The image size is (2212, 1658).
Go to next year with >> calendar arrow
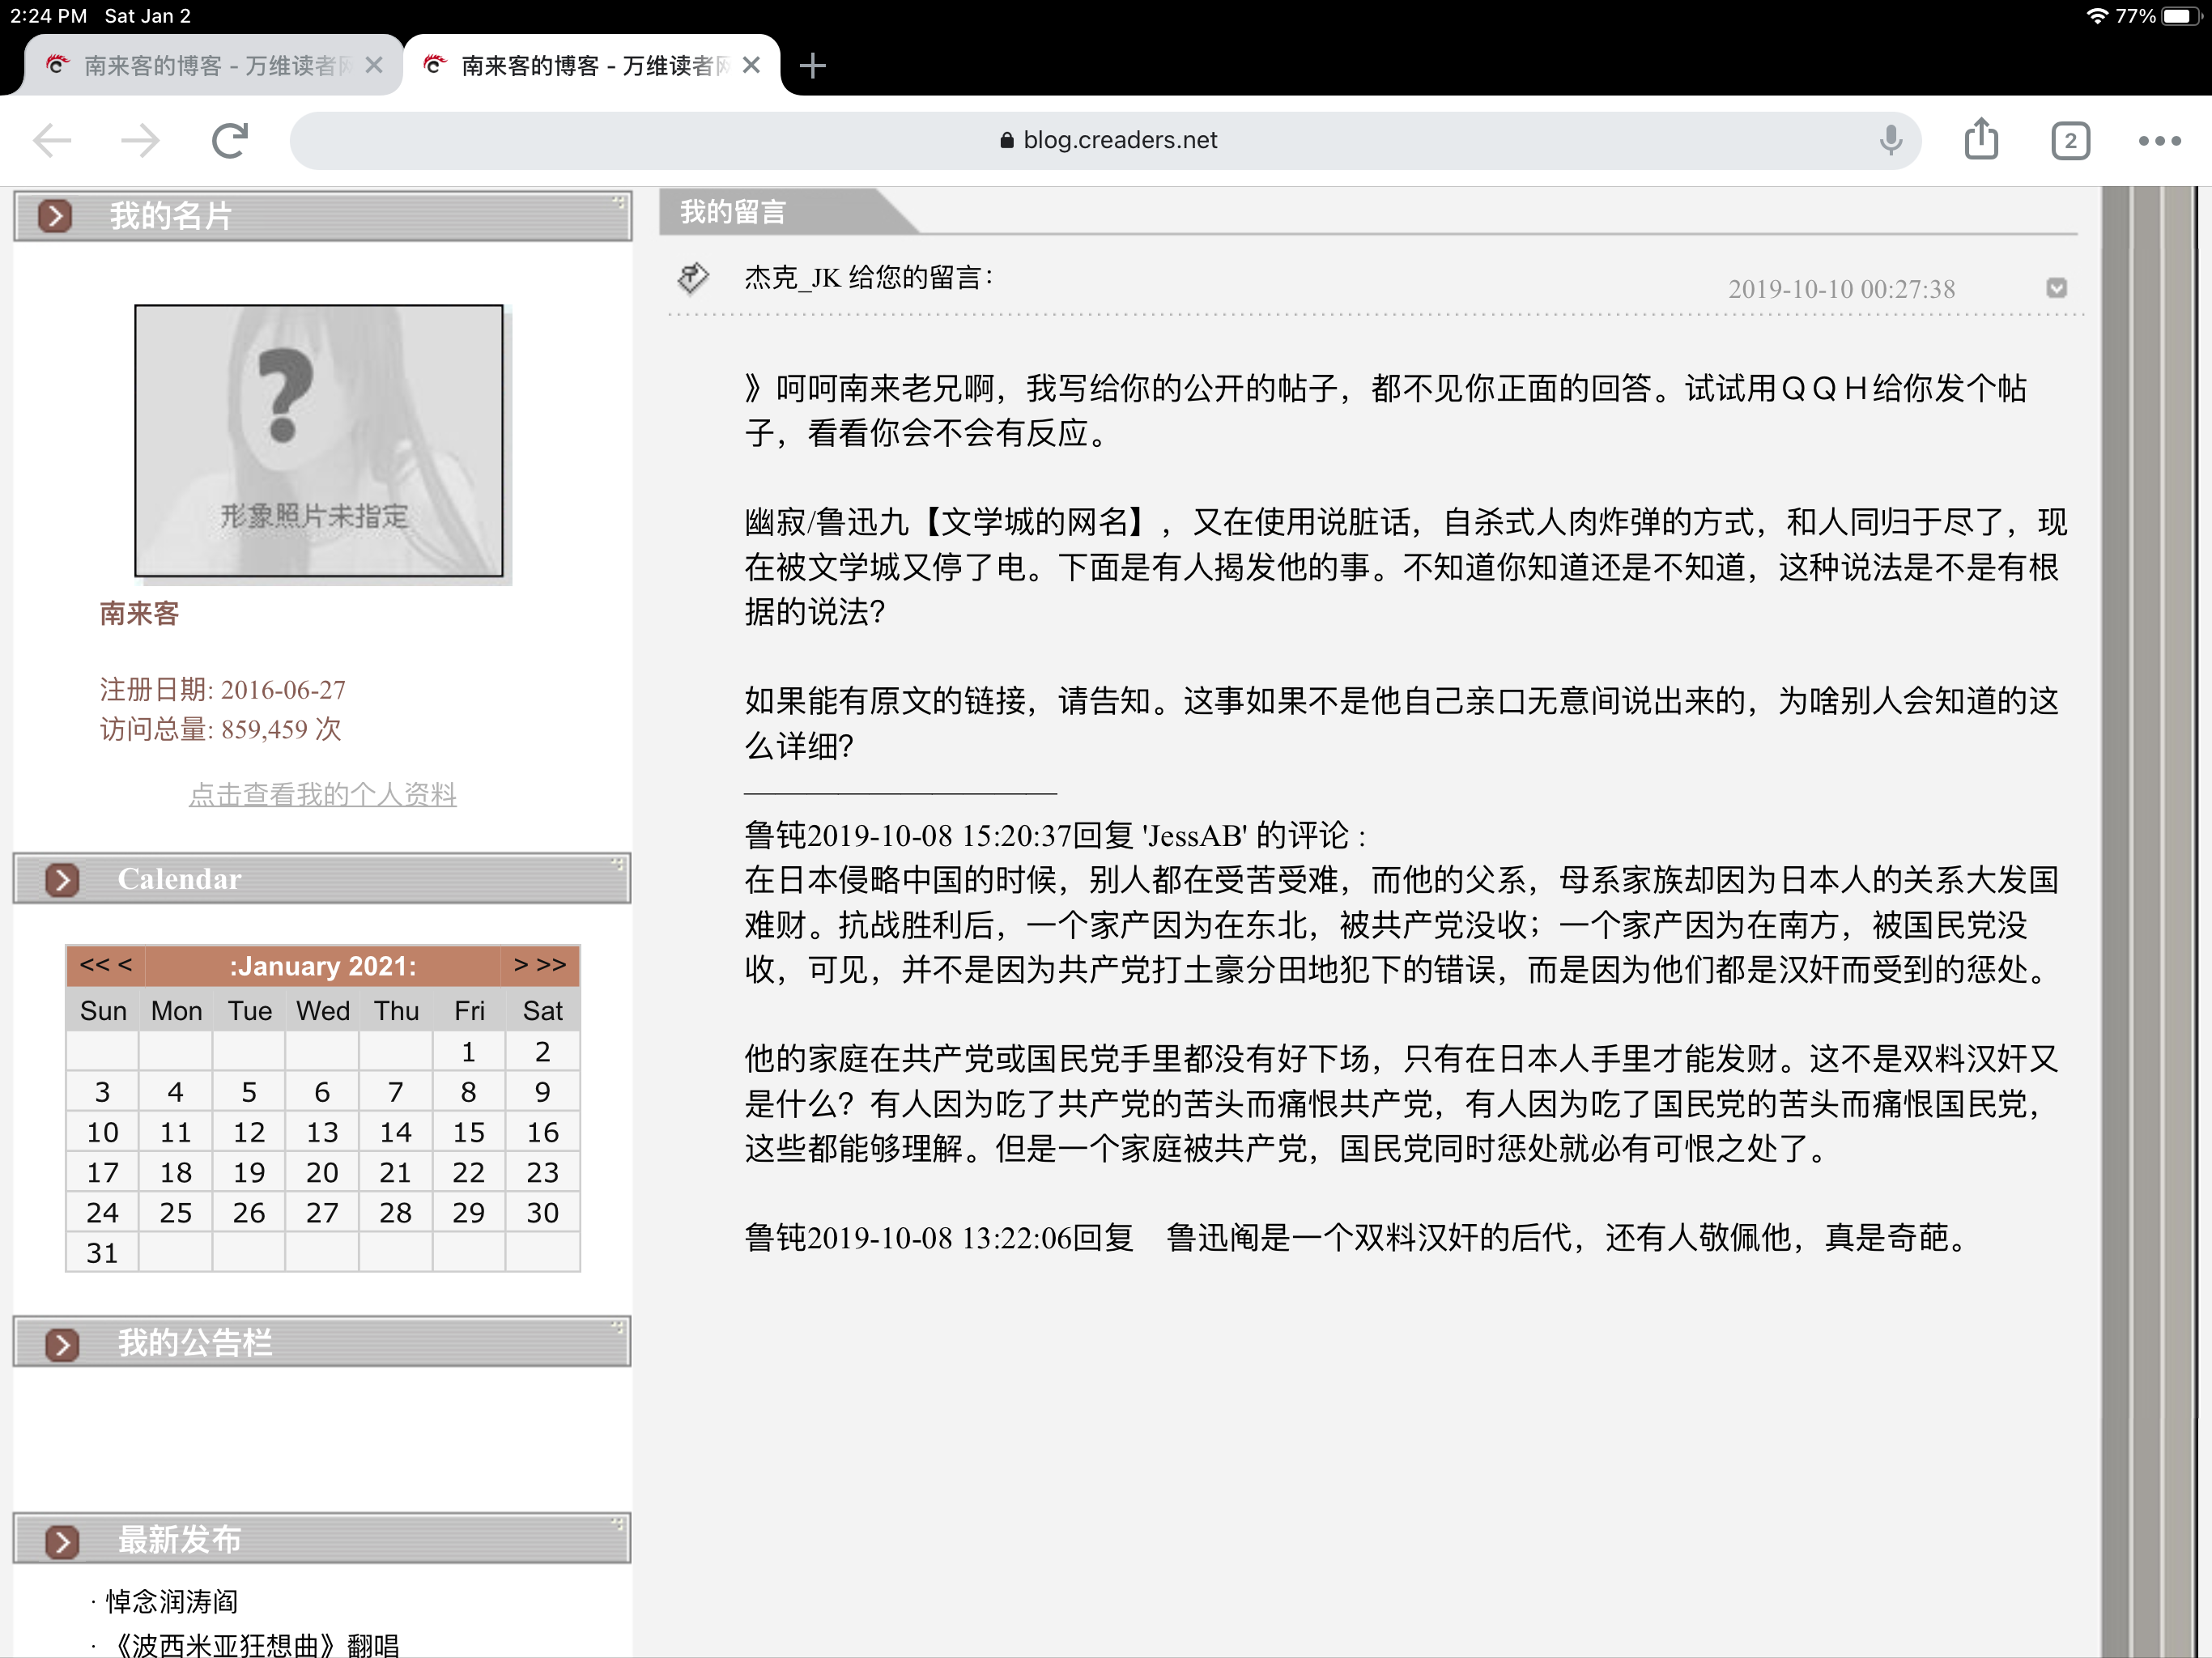pos(551,965)
